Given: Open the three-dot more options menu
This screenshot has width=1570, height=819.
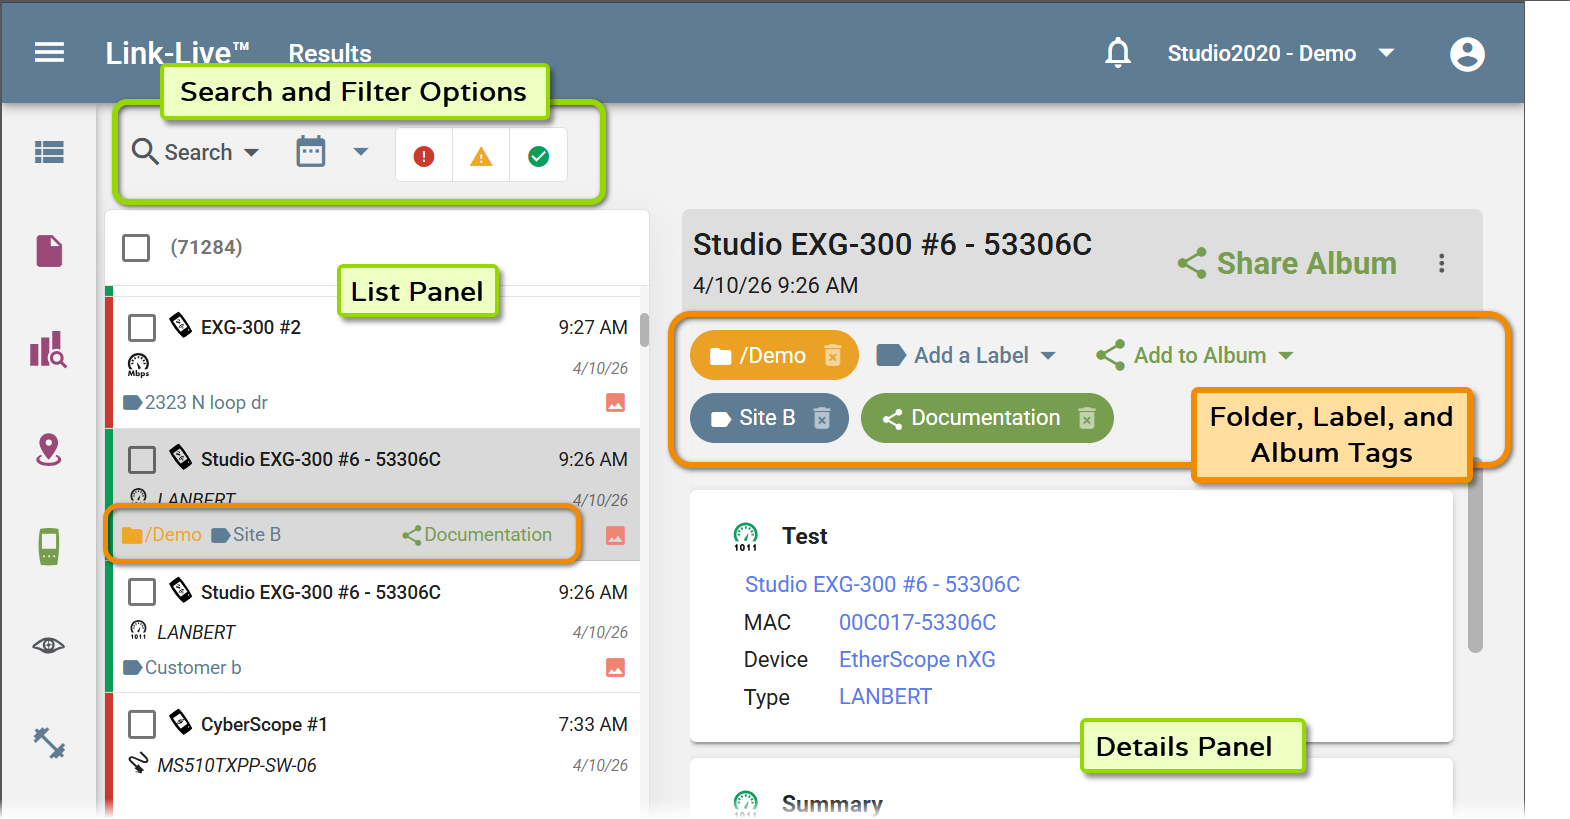Looking at the screenshot, I should (1441, 263).
